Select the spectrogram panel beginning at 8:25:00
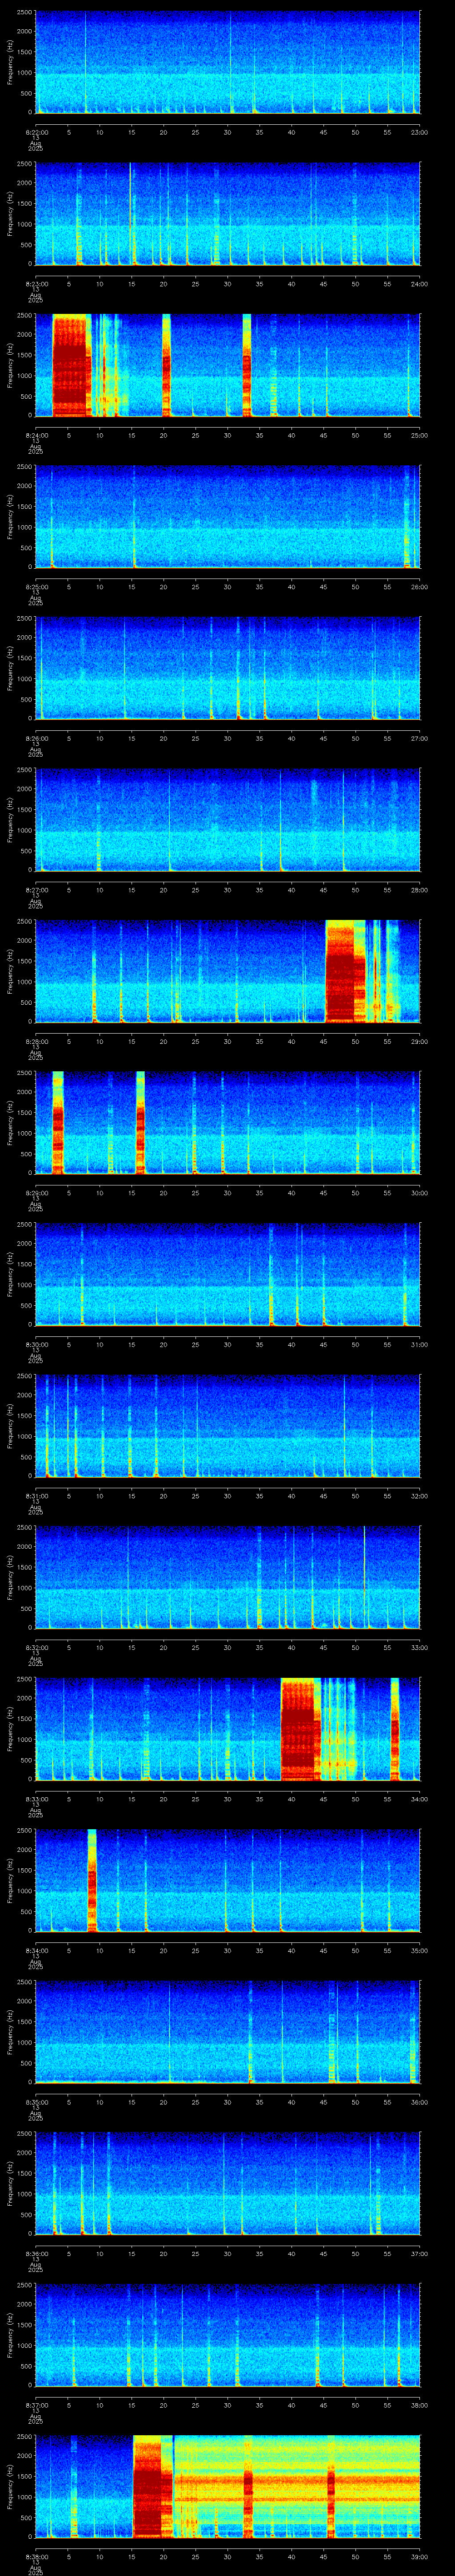Viewport: 455px width, 2576px height. [x=227, y=517]
